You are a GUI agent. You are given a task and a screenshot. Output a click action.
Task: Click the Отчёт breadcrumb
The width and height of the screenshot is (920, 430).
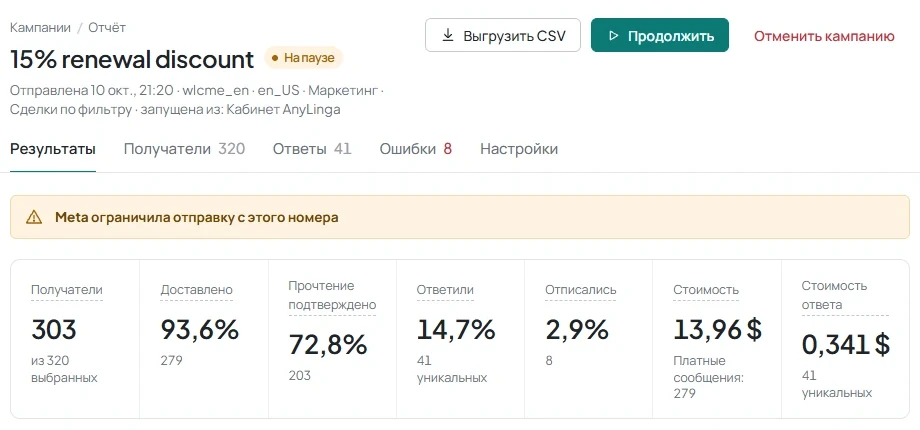[x=107, y=28]
